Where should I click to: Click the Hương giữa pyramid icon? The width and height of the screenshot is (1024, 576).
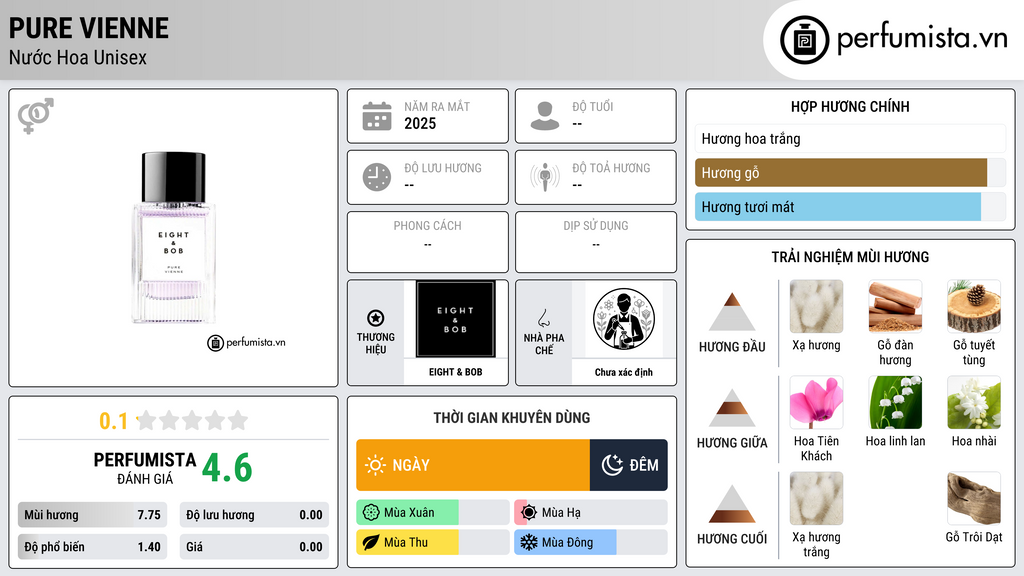(x=732, y=408)
